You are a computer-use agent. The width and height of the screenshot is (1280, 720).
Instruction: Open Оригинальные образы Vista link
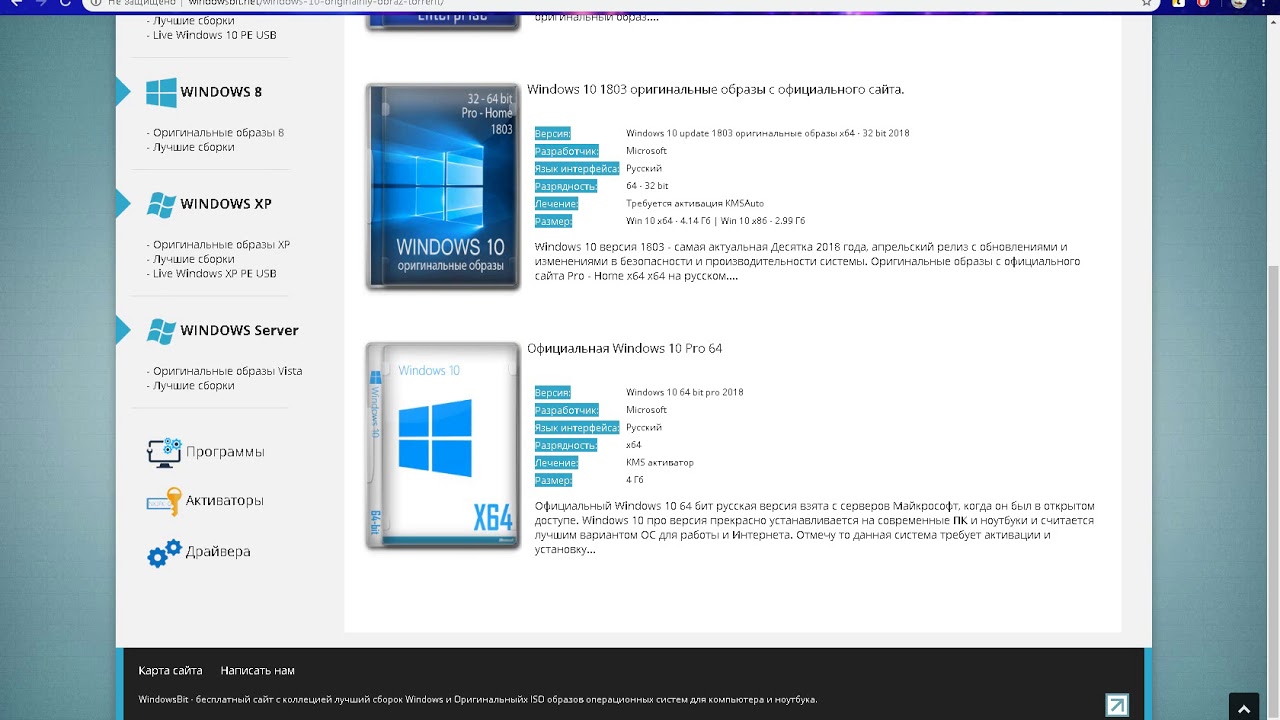coord(227,371)
